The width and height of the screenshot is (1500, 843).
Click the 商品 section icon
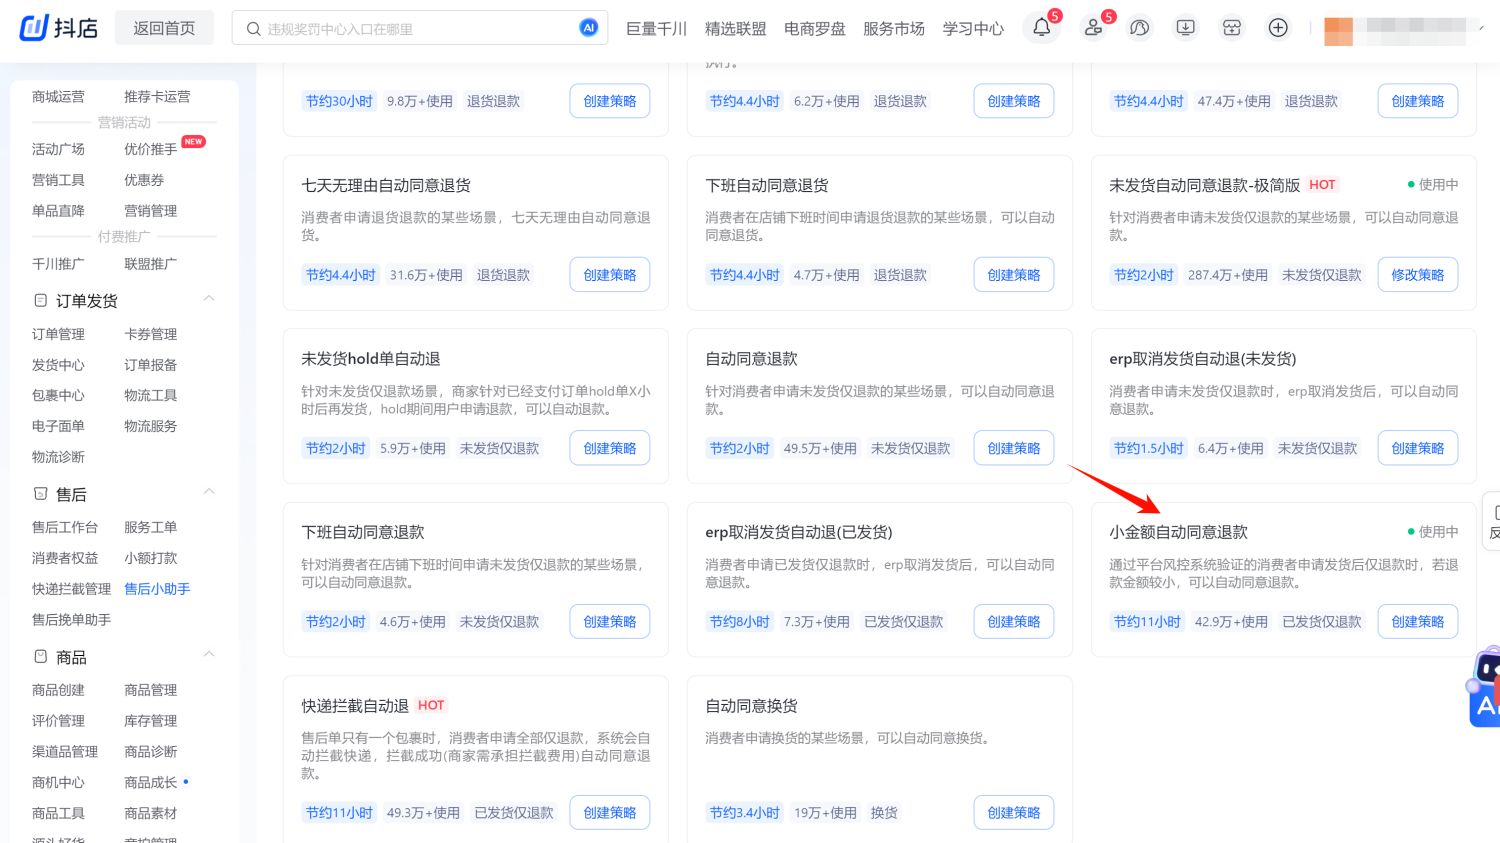coord(41,656)
